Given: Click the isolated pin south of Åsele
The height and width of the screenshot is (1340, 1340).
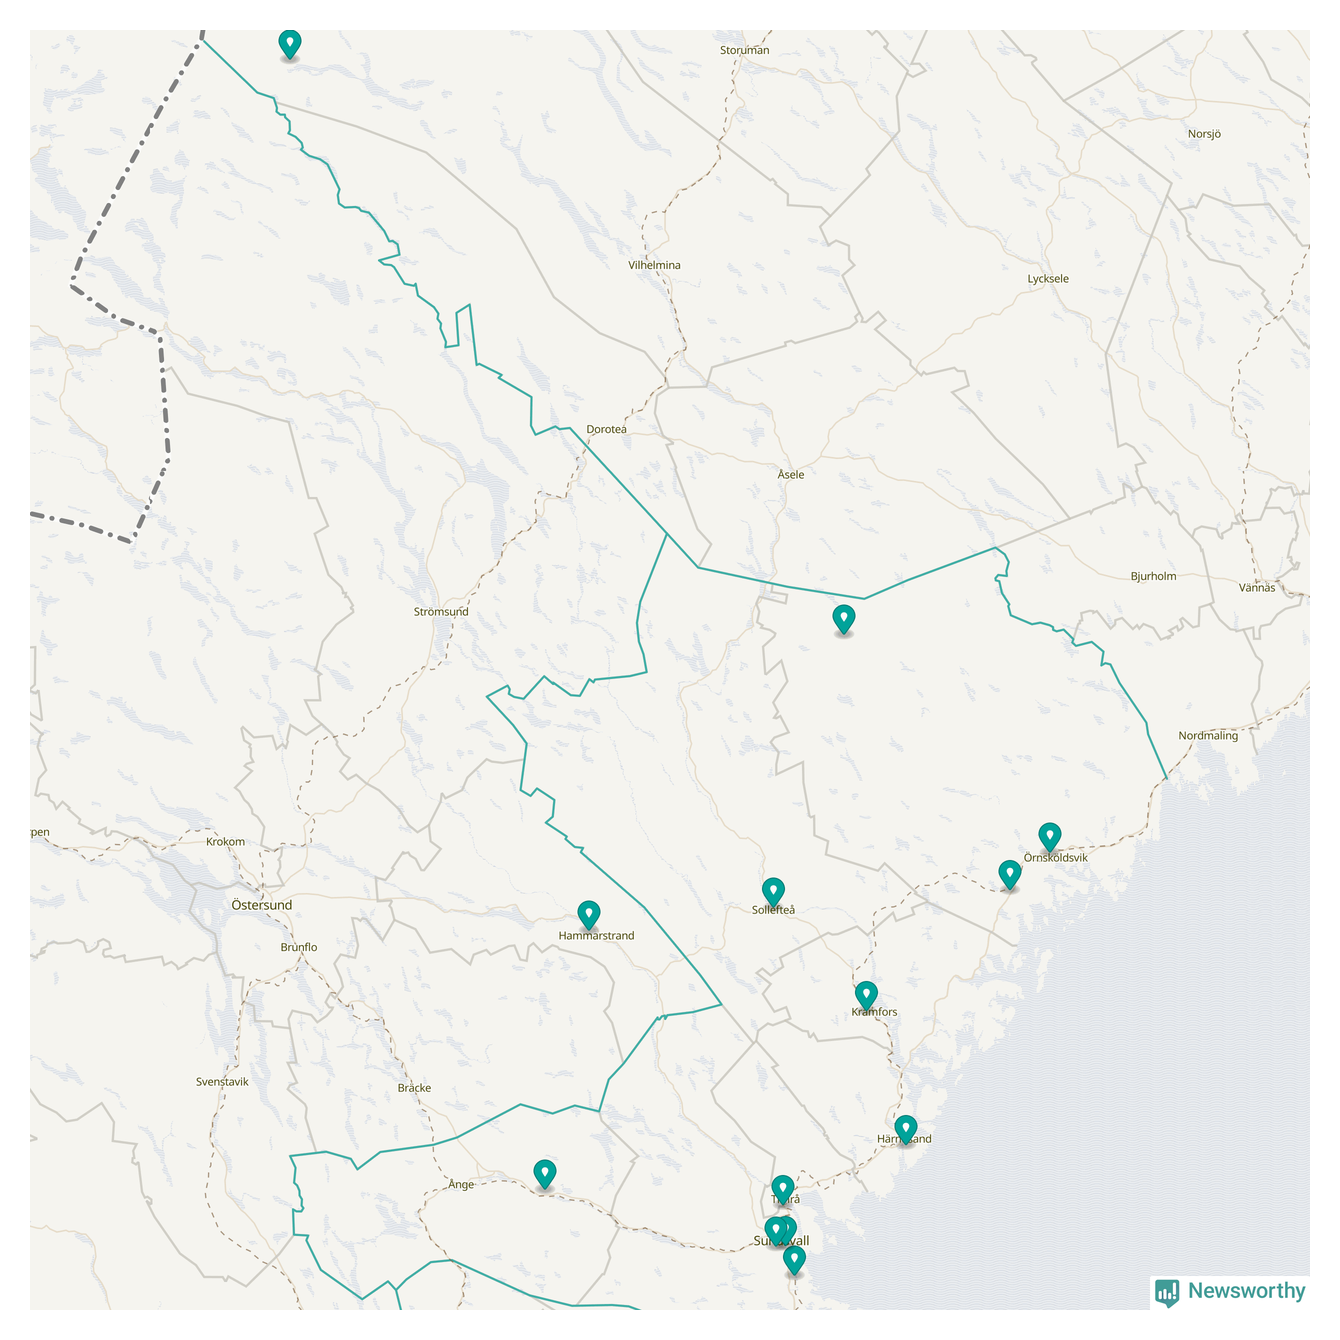Looking at the screenshot, I should click(844, 618).
